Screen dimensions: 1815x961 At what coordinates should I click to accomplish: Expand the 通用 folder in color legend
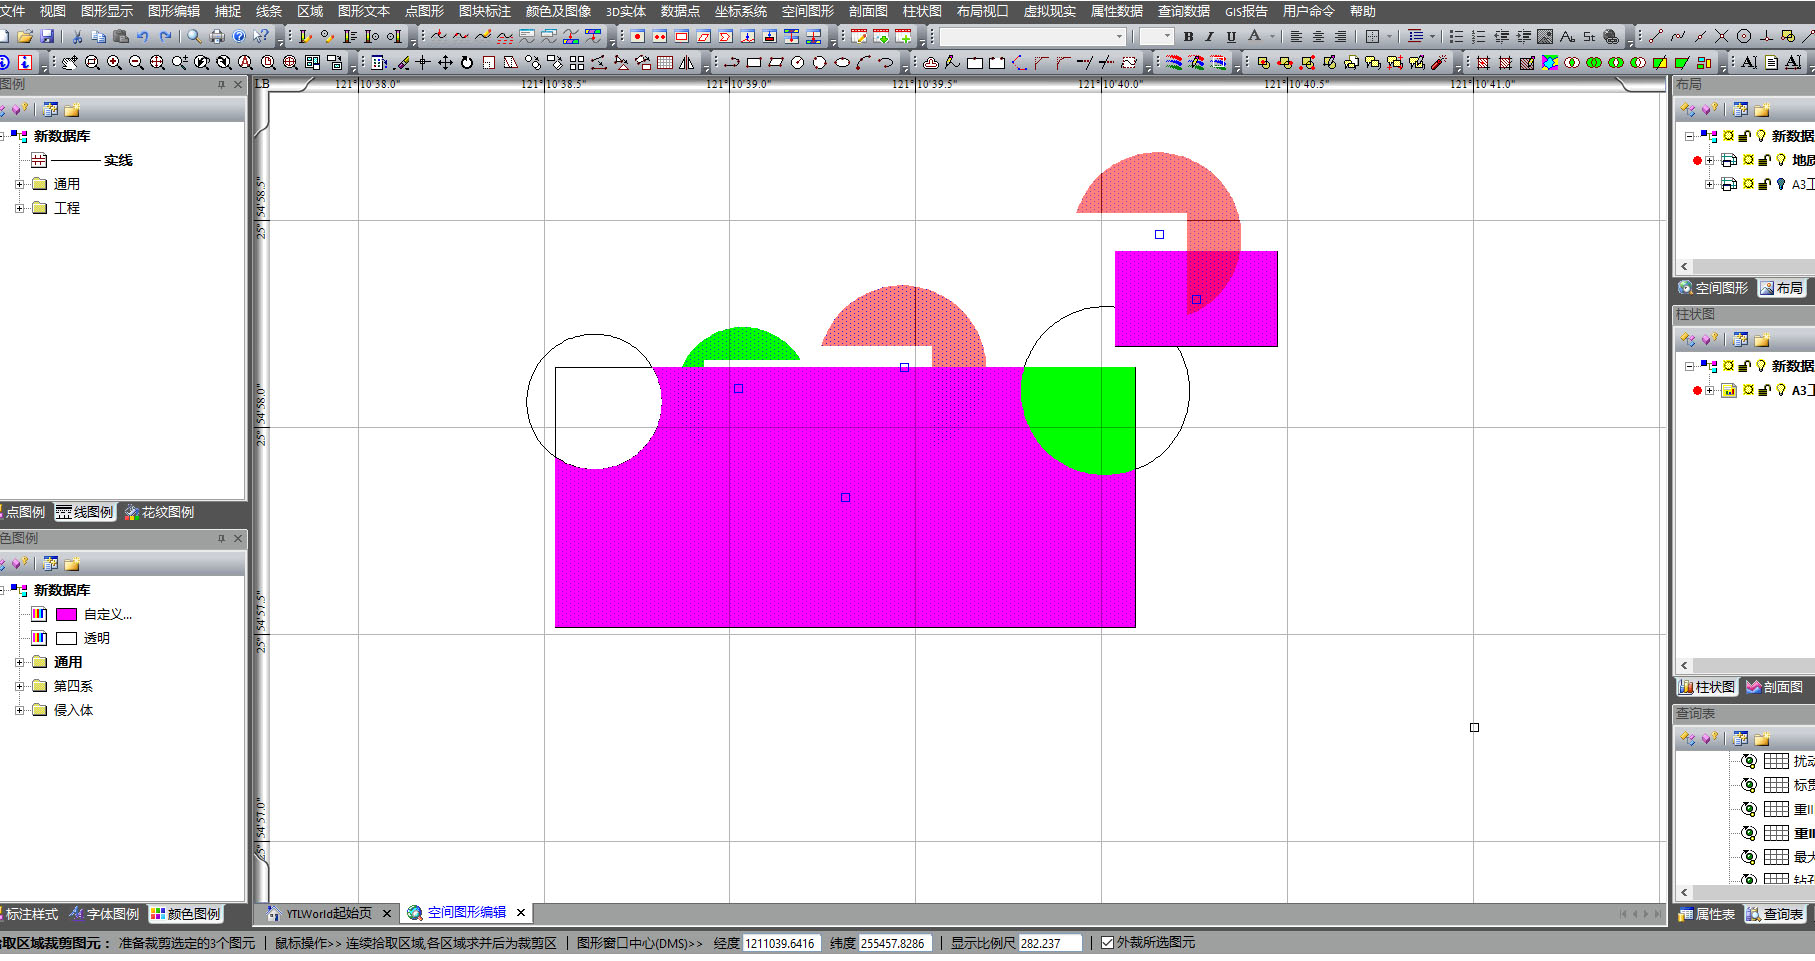click(19, 662)
